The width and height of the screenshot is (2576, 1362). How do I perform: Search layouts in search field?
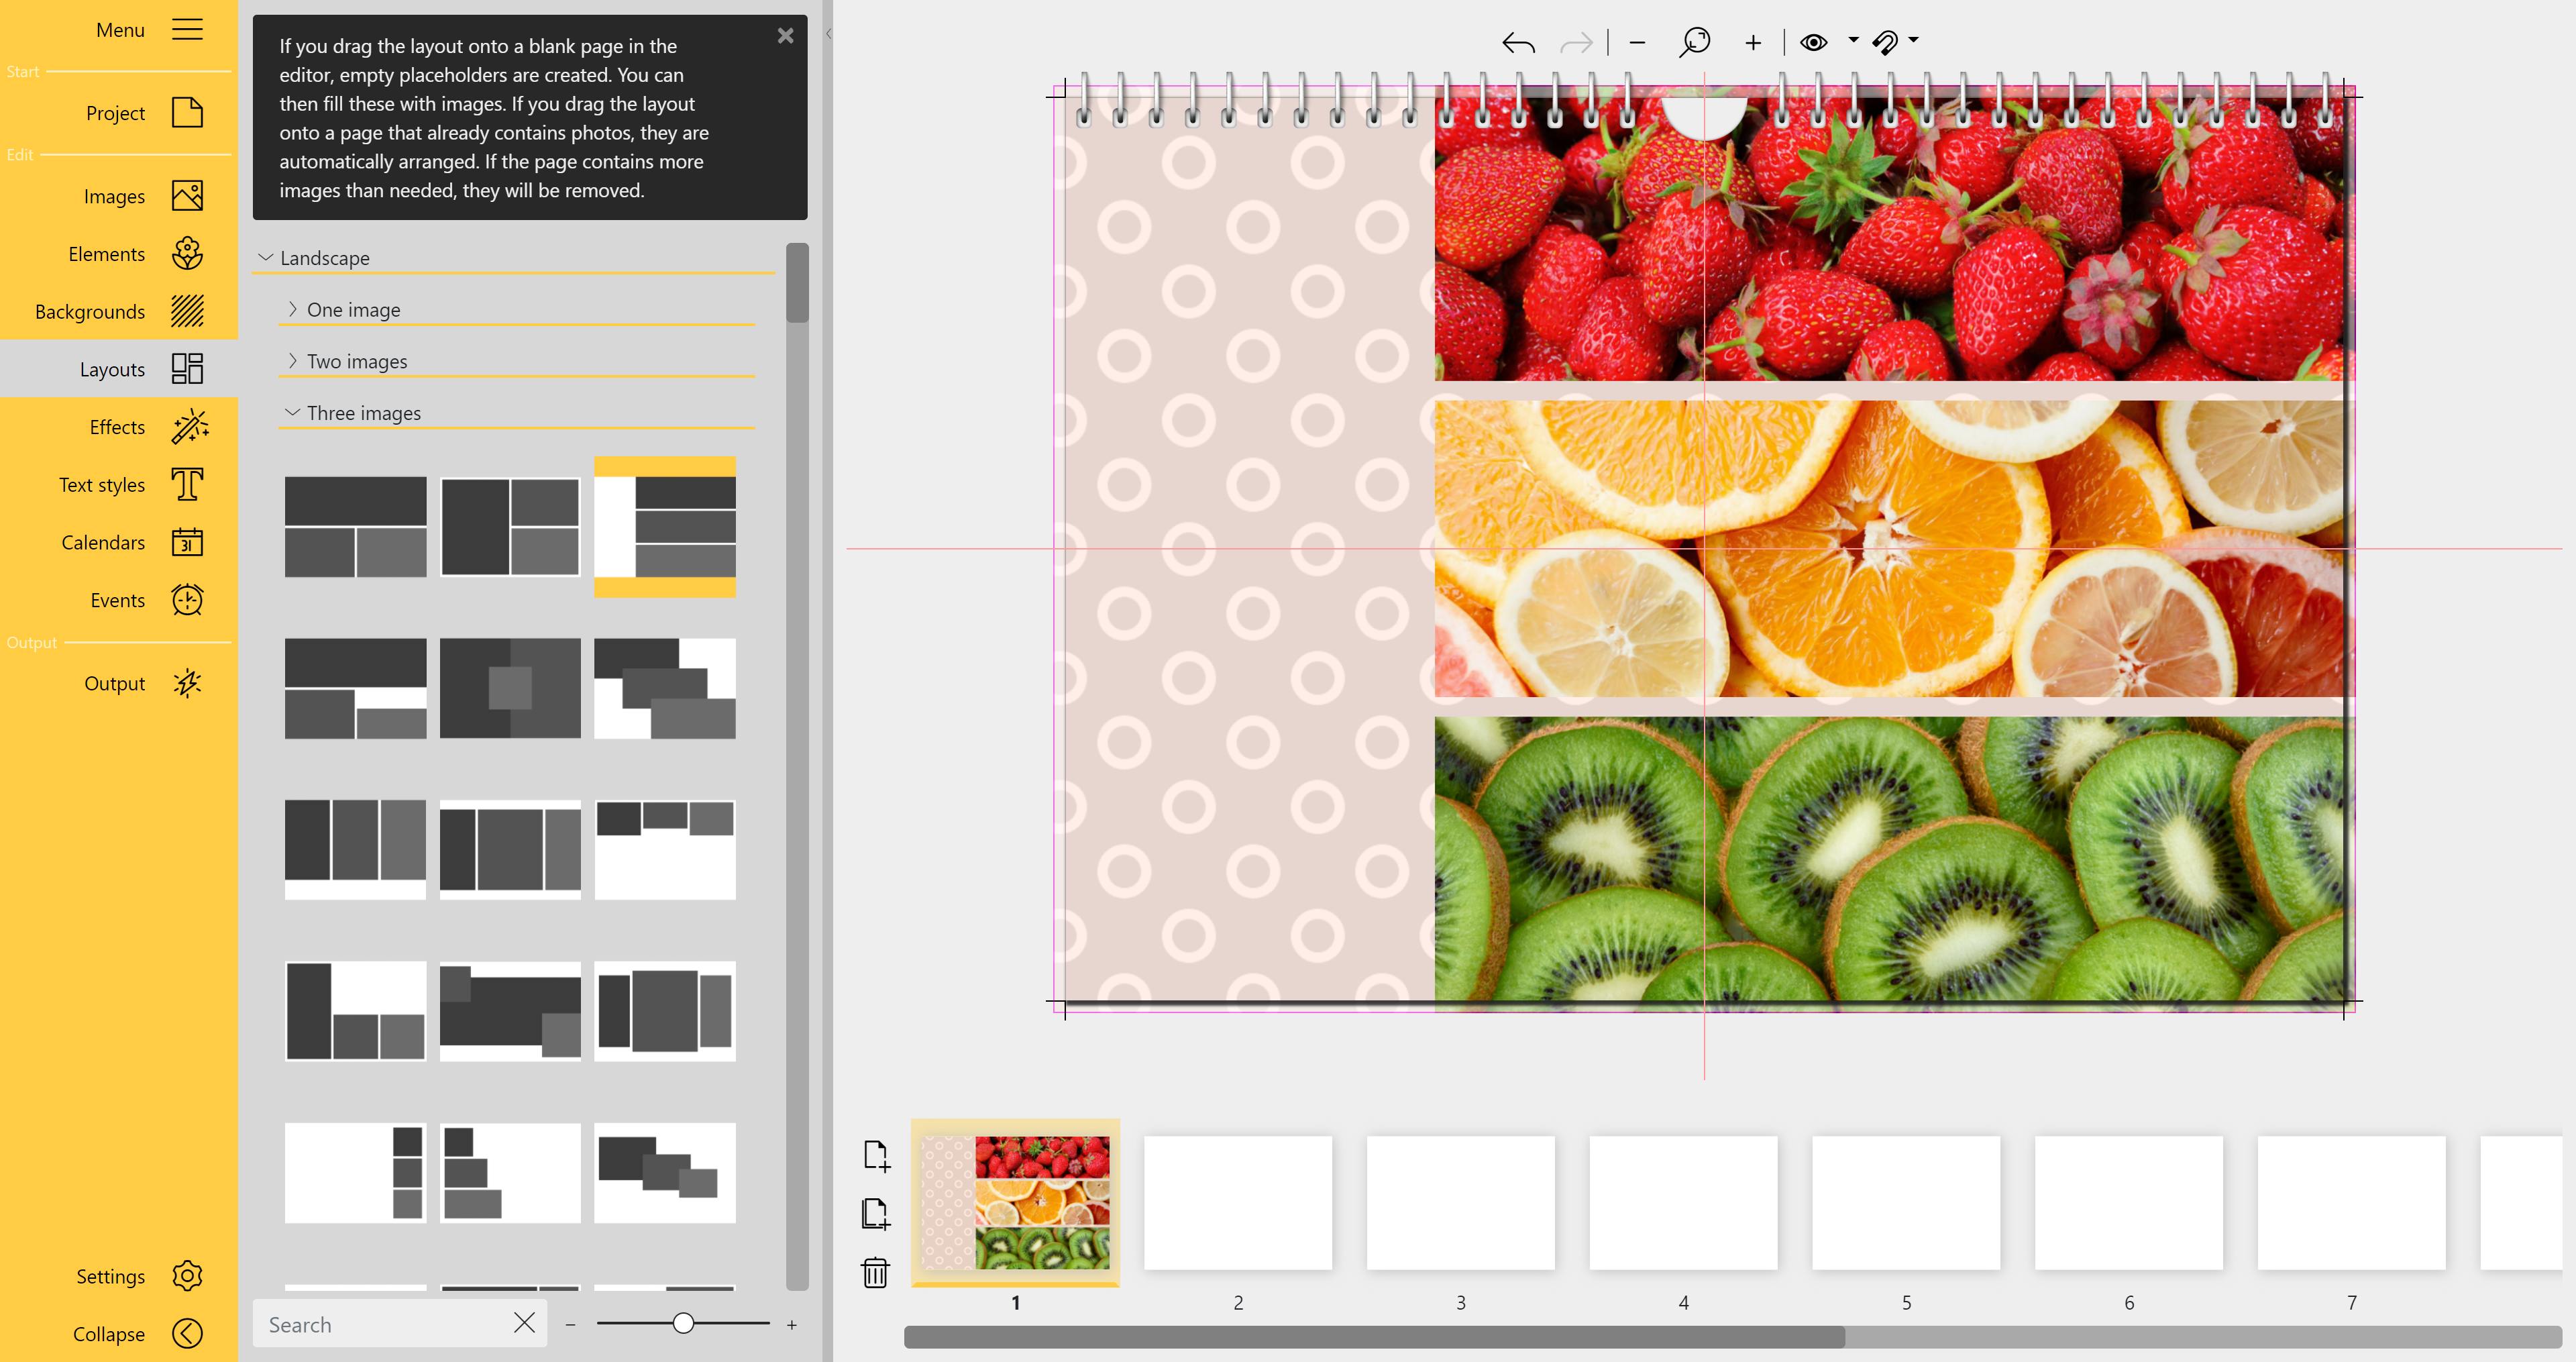coord(380,1323)
